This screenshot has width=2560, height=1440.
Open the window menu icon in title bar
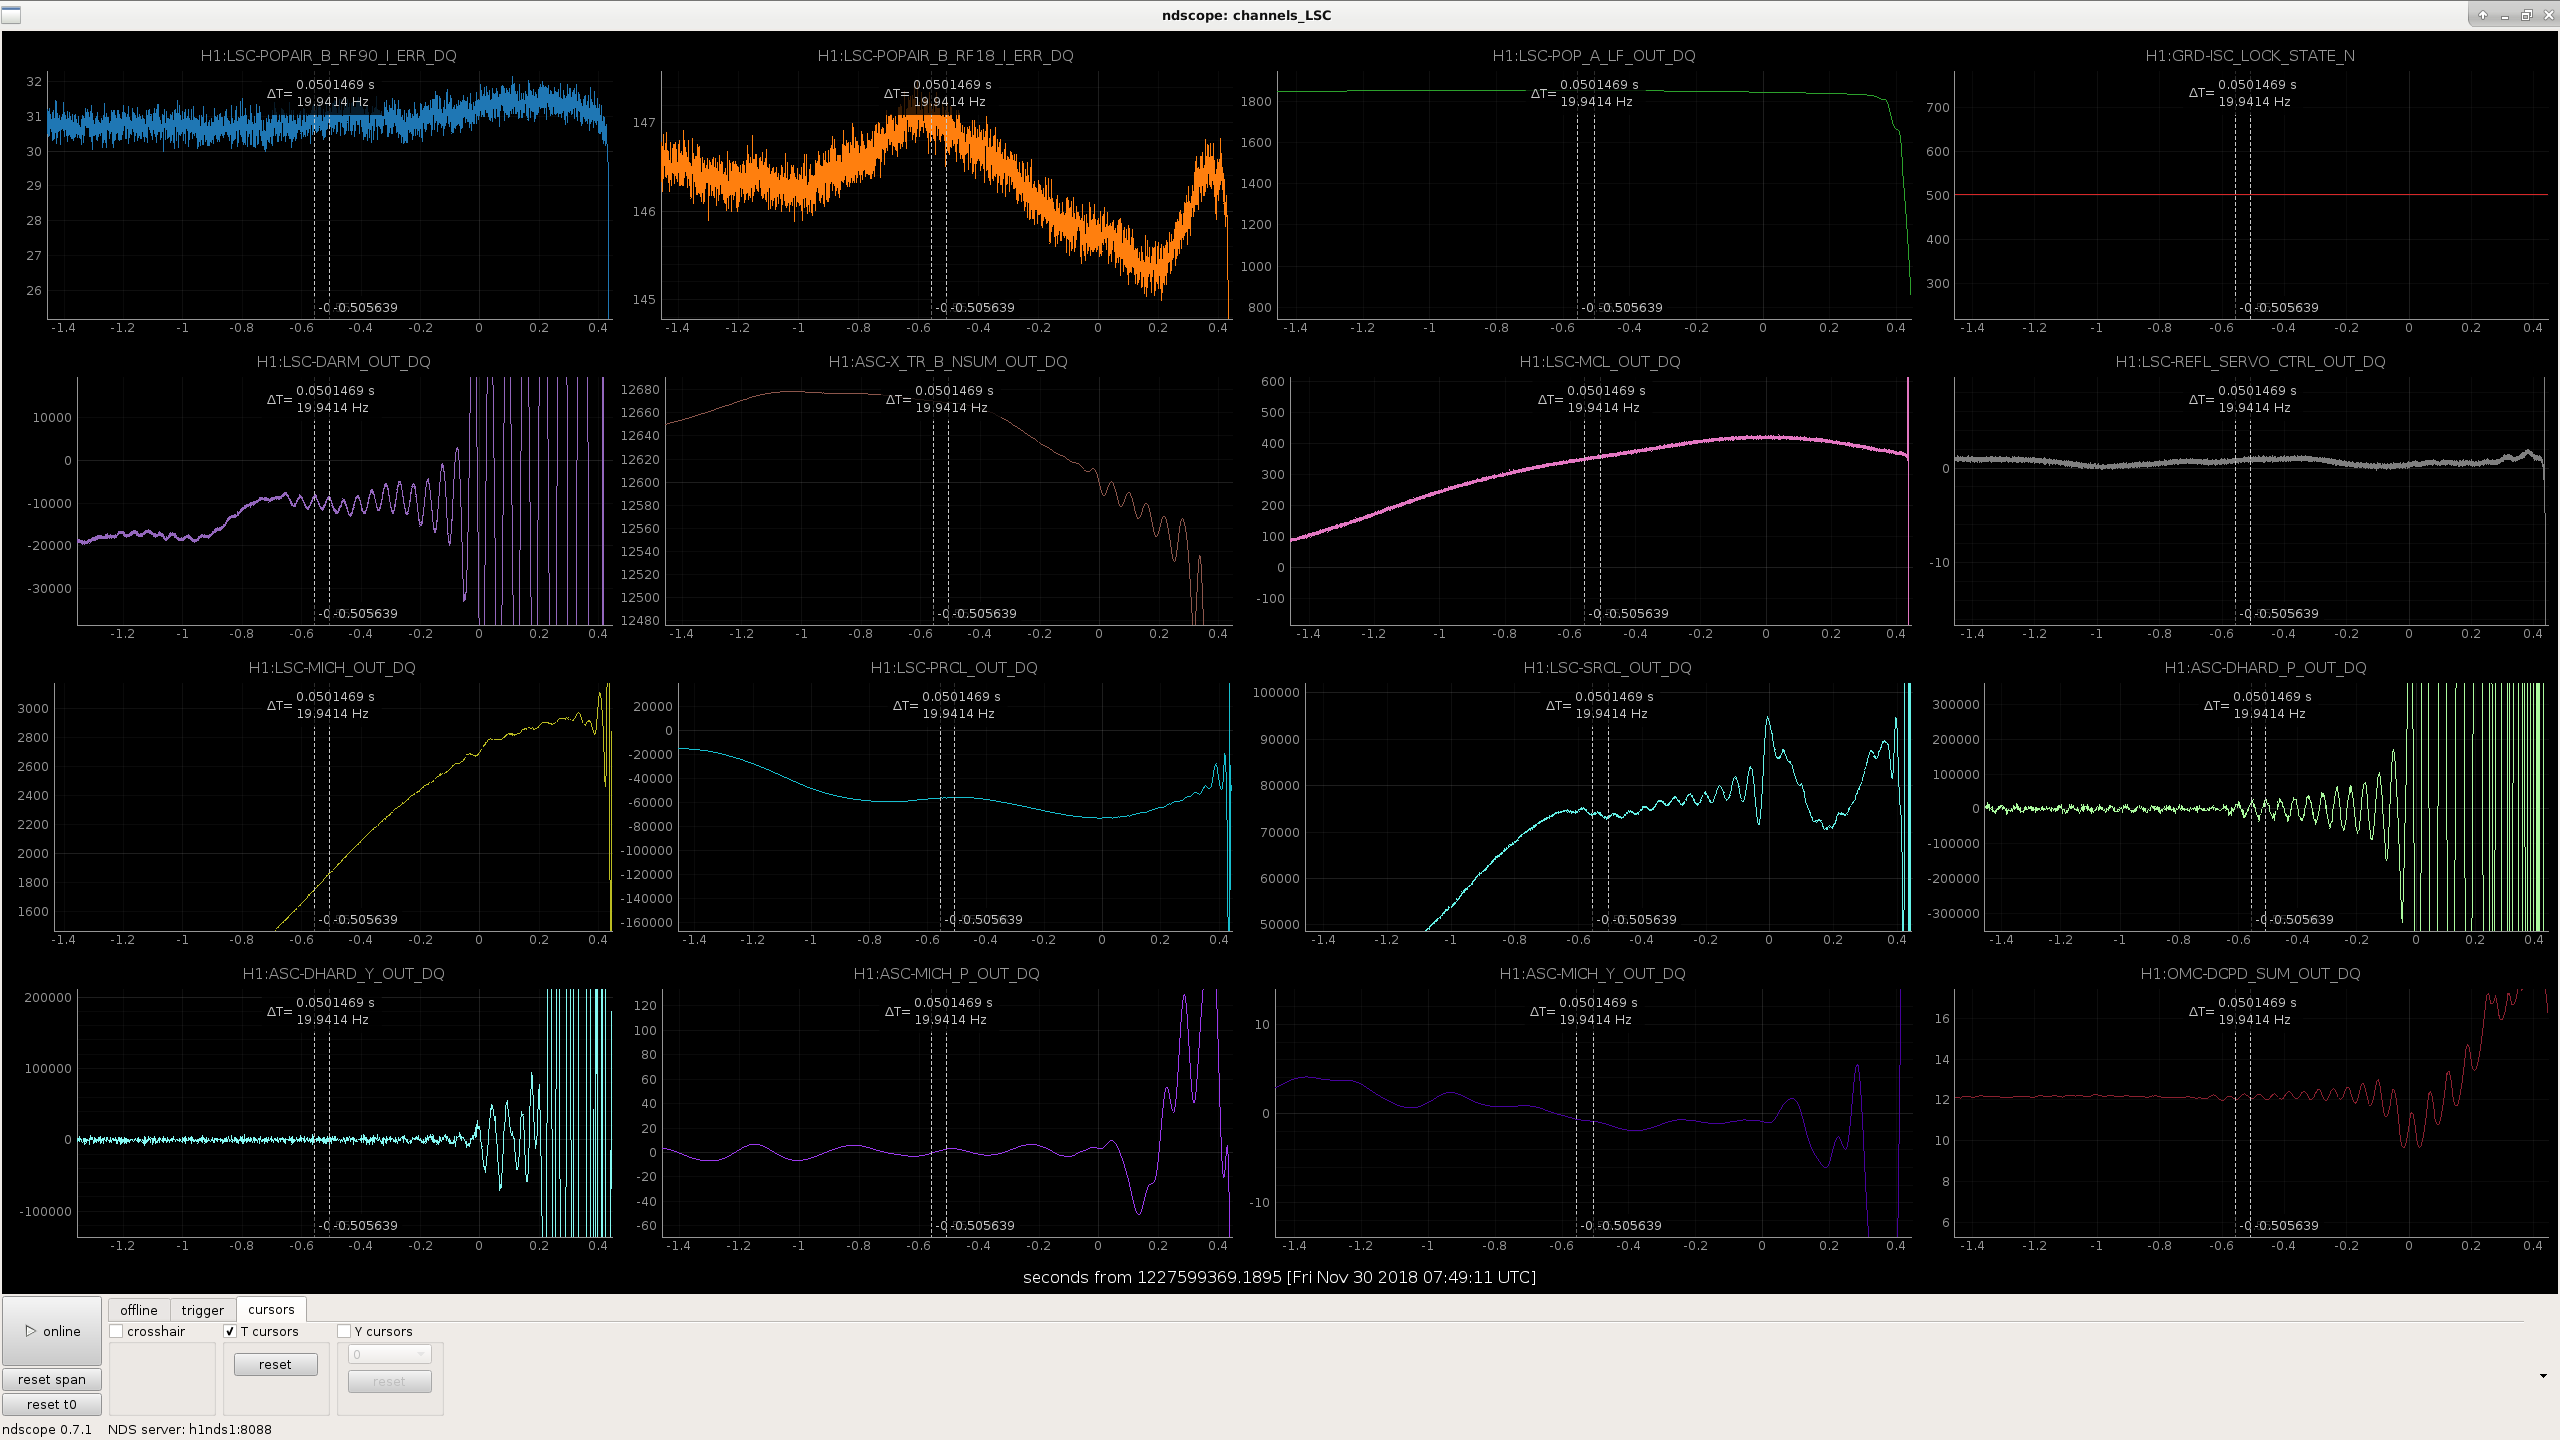11,15
